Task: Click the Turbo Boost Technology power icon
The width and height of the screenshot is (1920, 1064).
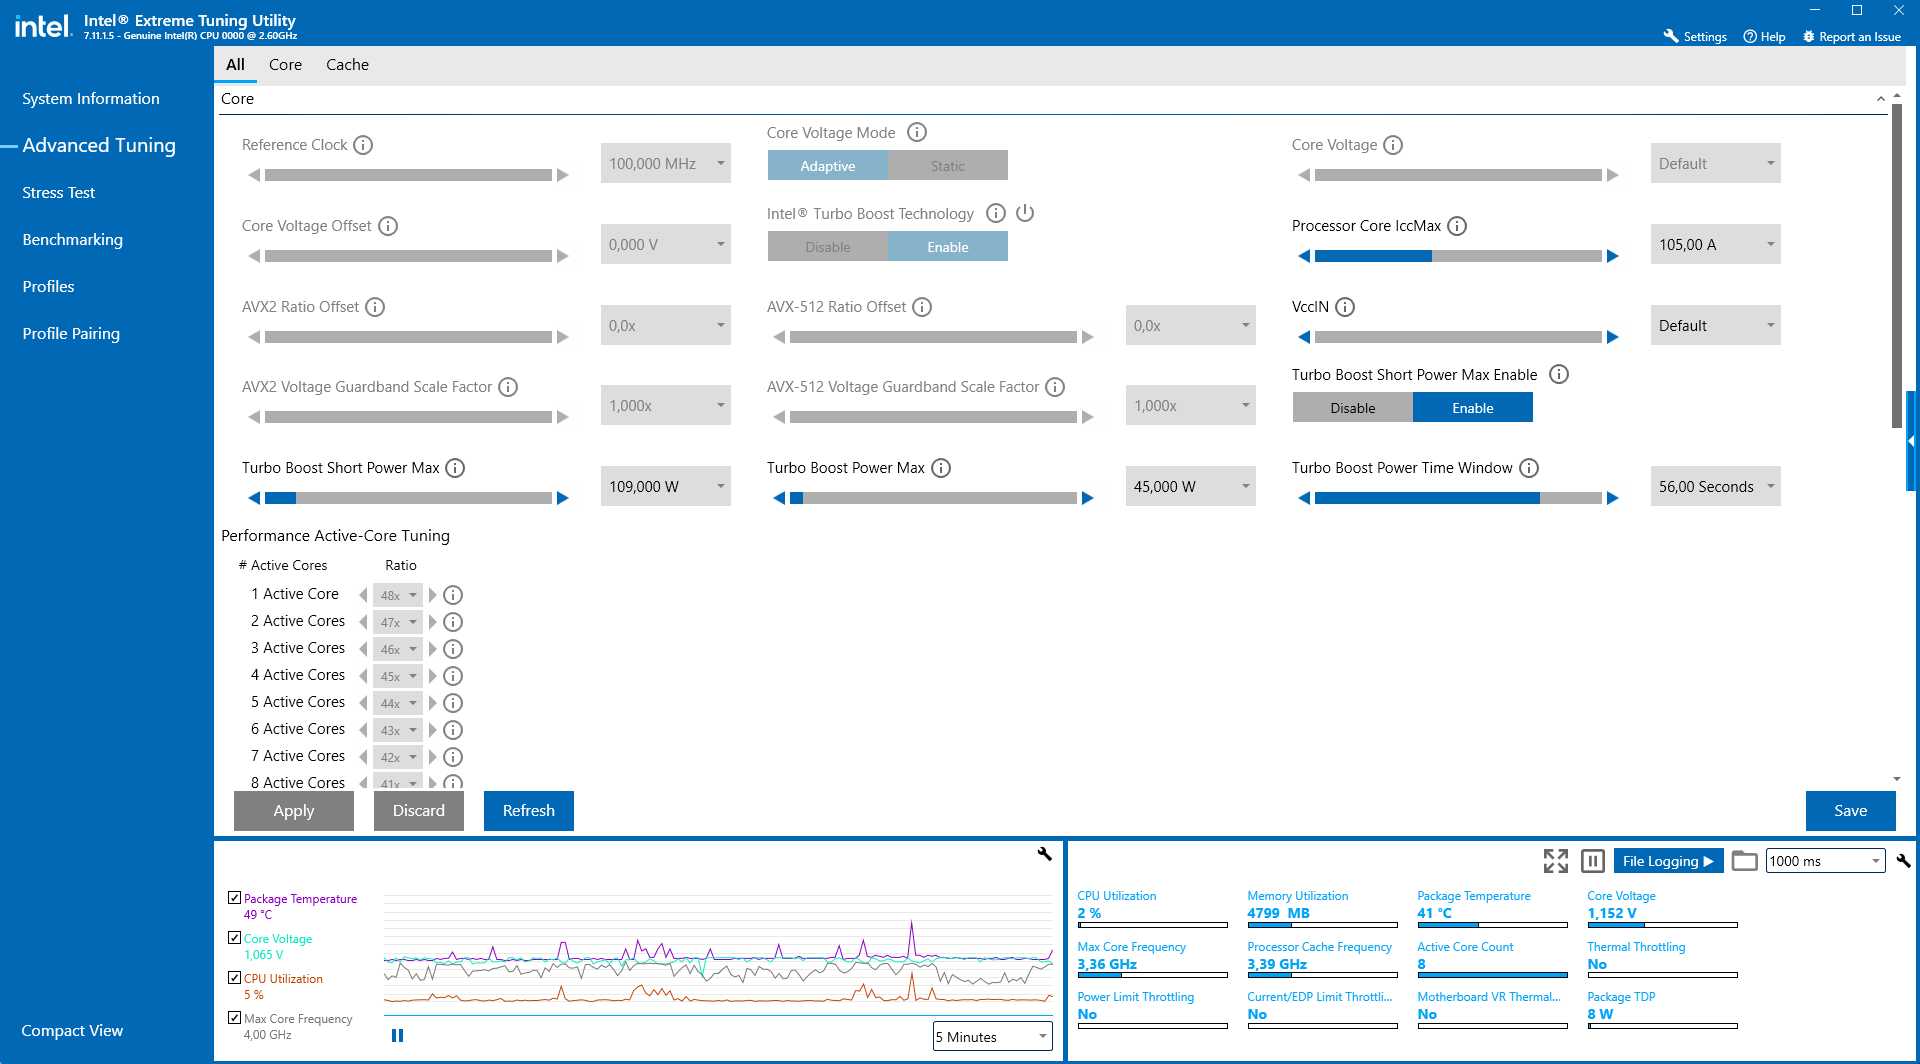Action: (x=1025, y=213)
